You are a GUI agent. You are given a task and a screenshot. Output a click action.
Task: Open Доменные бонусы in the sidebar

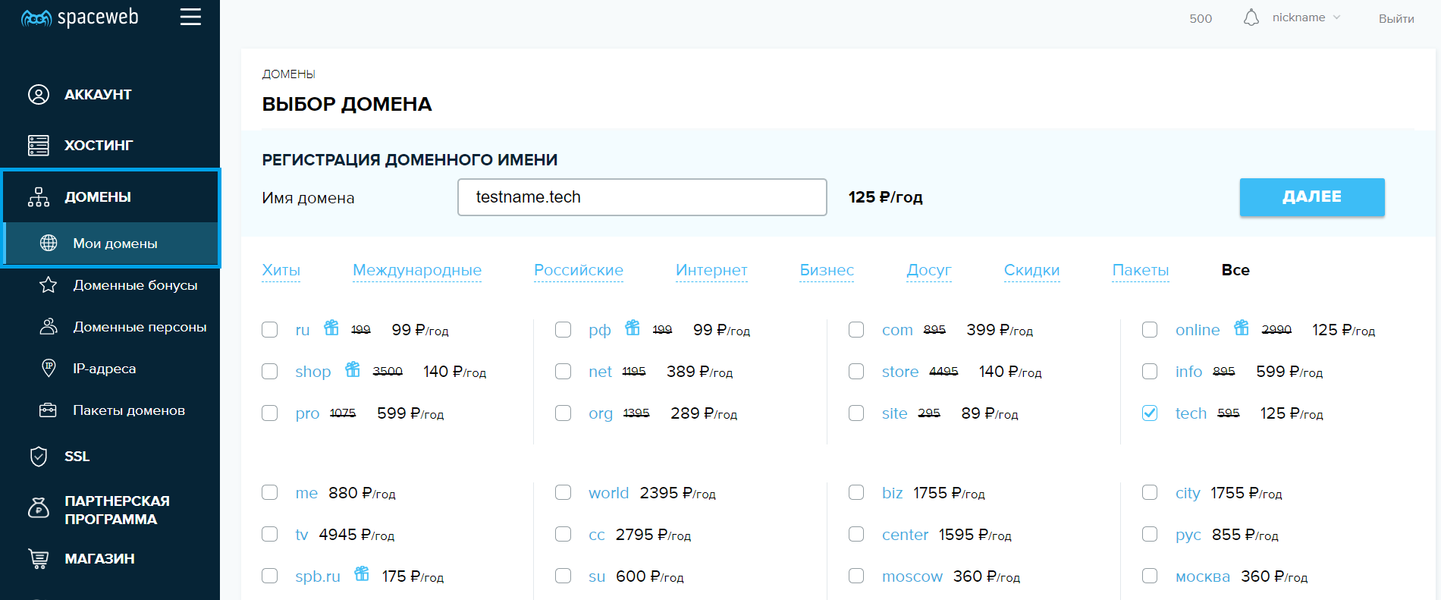[135, 285]
